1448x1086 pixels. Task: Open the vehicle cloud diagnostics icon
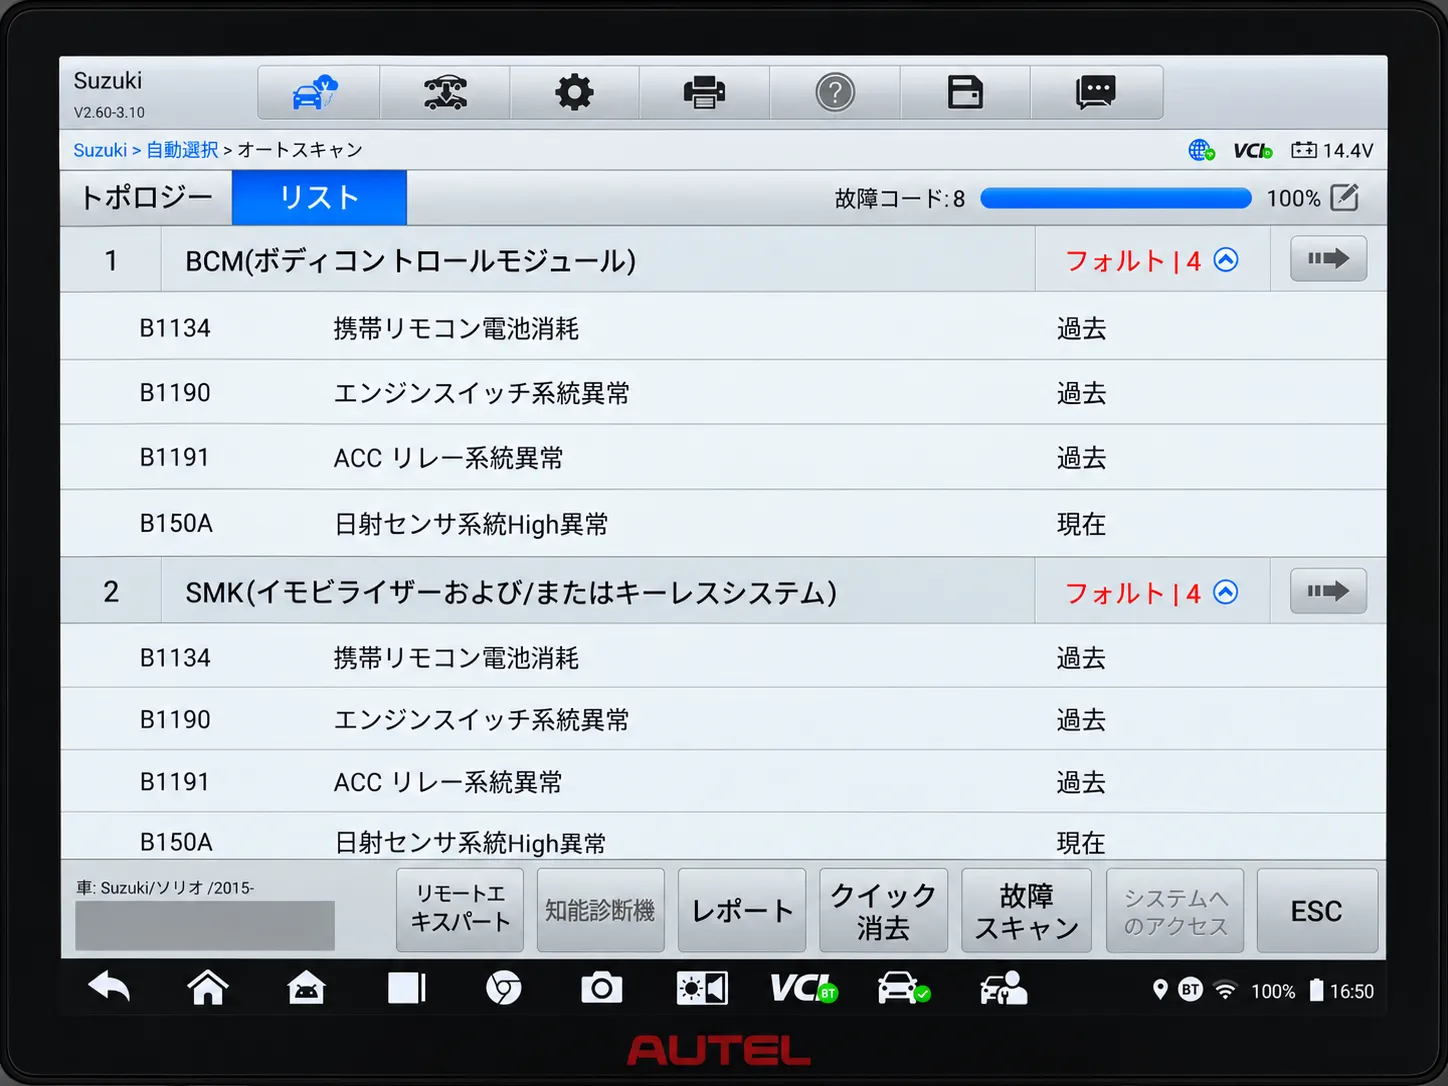pos(316,93)
